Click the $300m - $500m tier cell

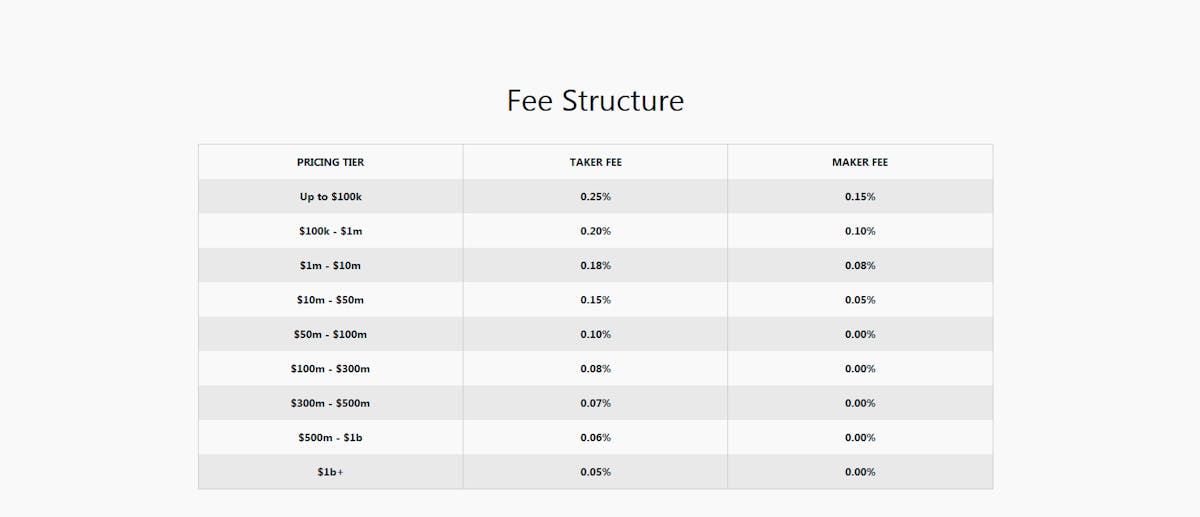coord(331,403)
